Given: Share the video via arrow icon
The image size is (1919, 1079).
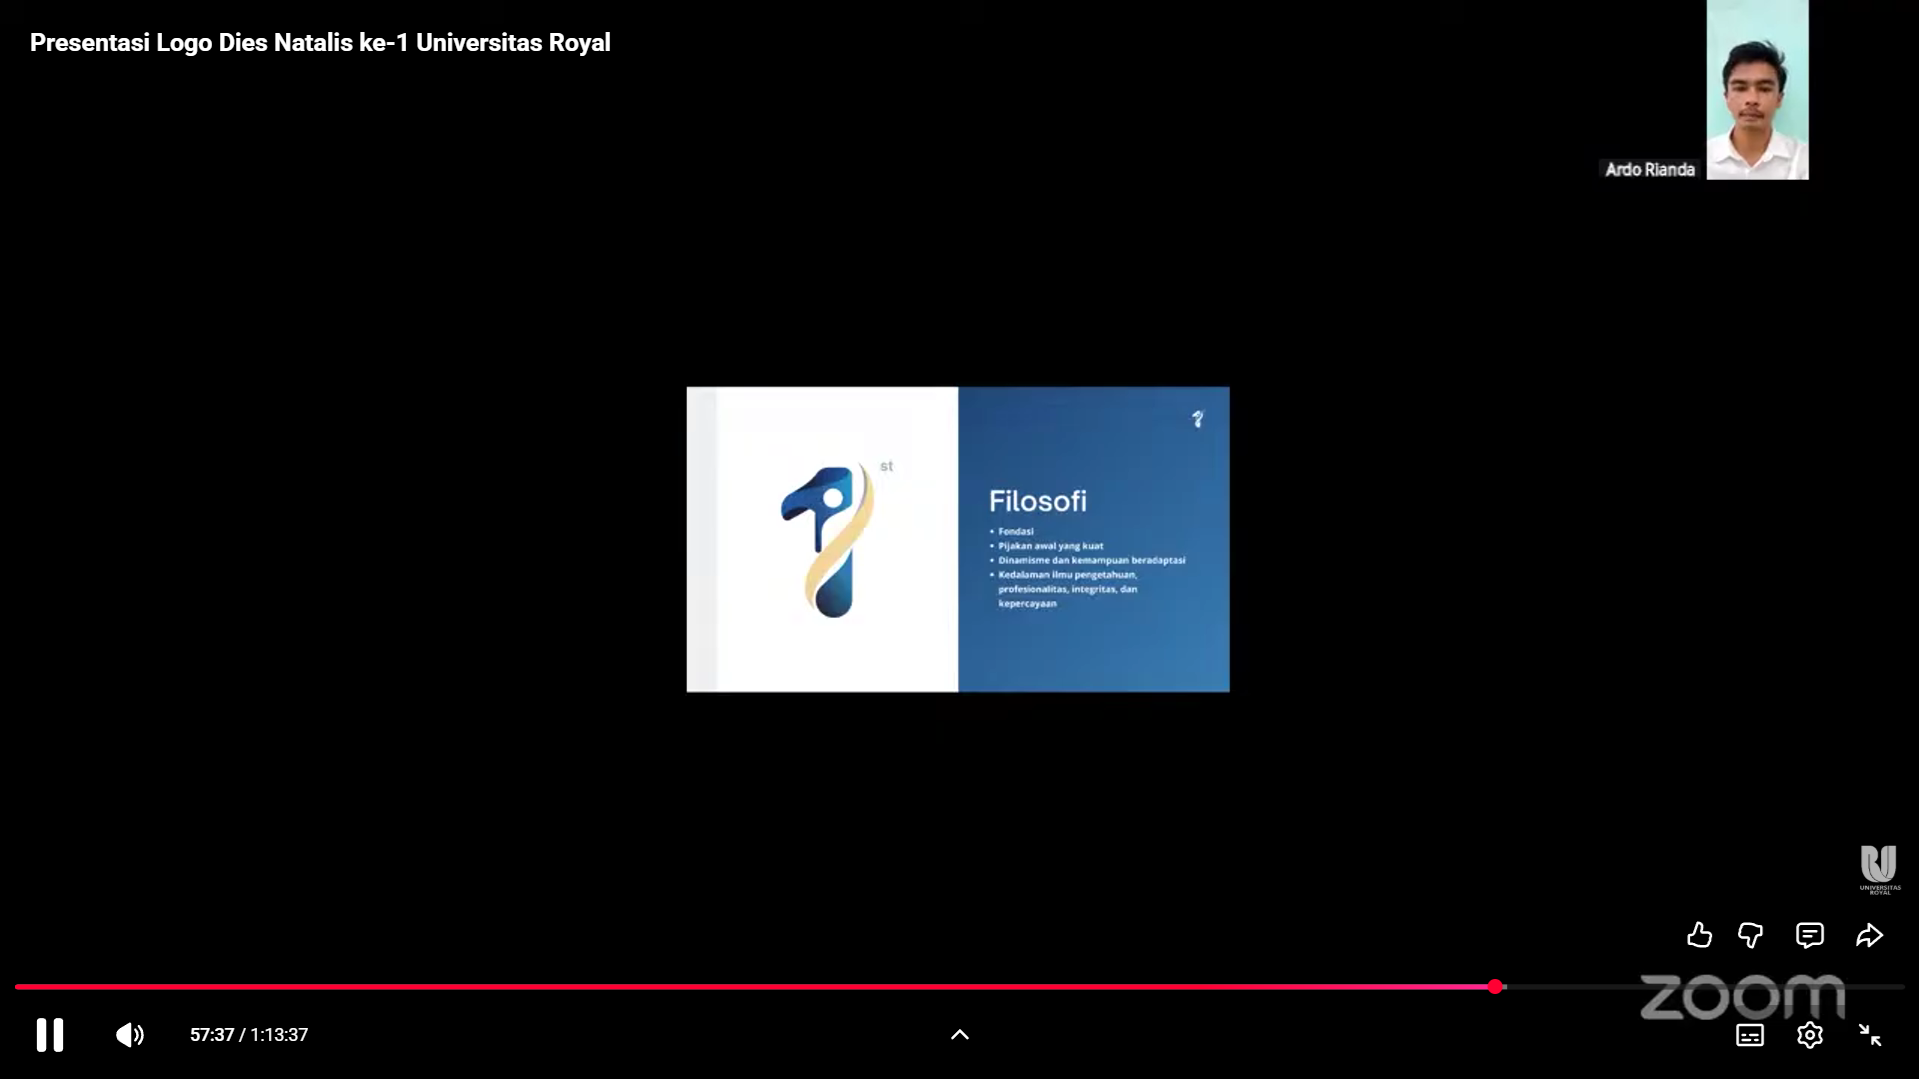Looking at the screenshot, I should [1869, 935].
